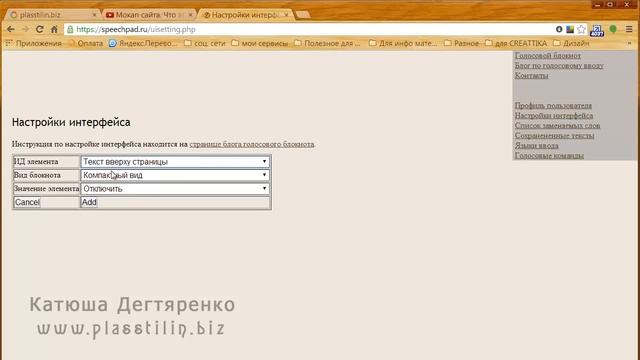Expand the ИД элемента dropdown
640x360 pixels.
[175, 162]
